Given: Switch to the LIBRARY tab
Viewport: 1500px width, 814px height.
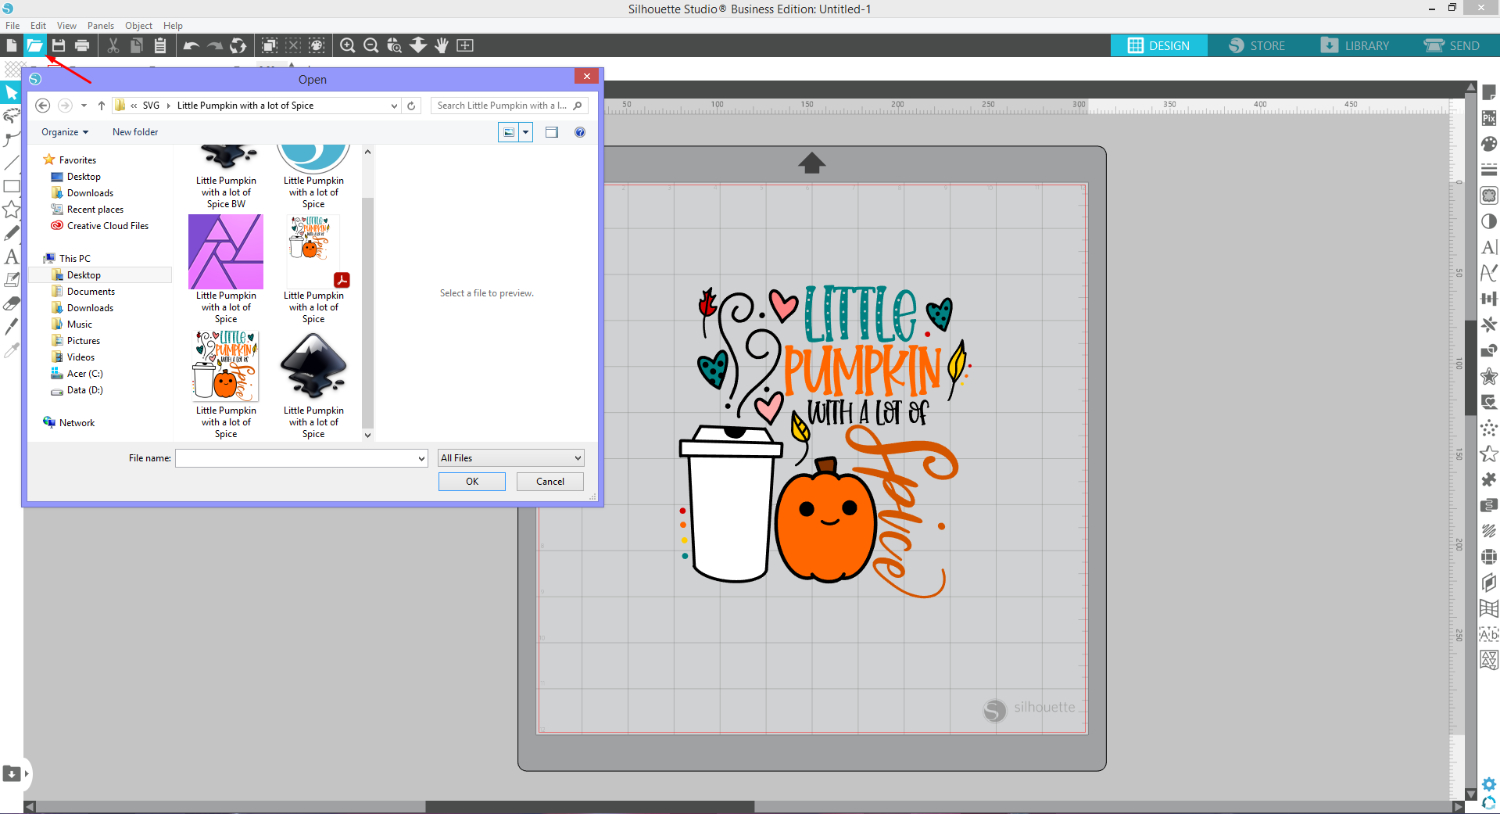Looking at the screenshot, I should coord(1355,45).
